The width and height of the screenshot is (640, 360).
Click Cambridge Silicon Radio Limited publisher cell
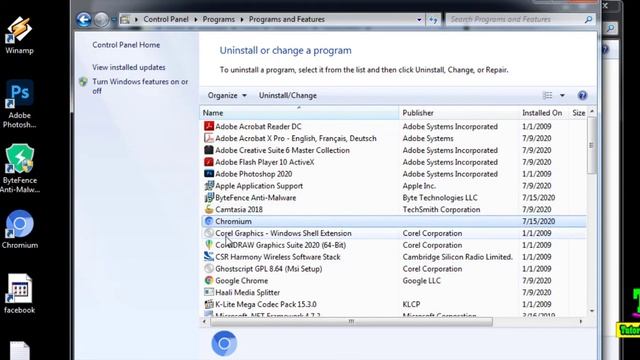click(458, 257)
